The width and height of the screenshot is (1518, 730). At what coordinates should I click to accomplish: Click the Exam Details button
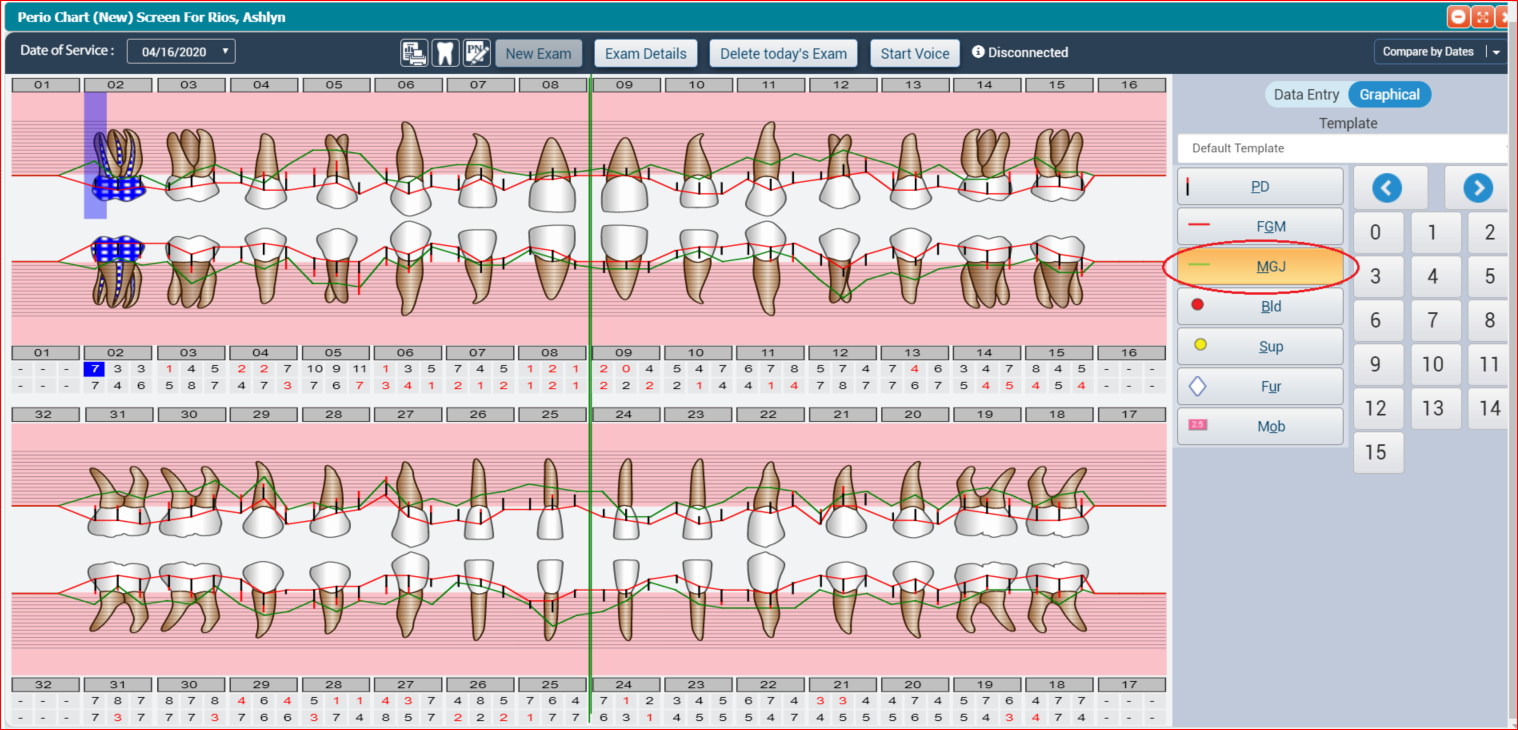pyautogui.click(x=646, y=53)
